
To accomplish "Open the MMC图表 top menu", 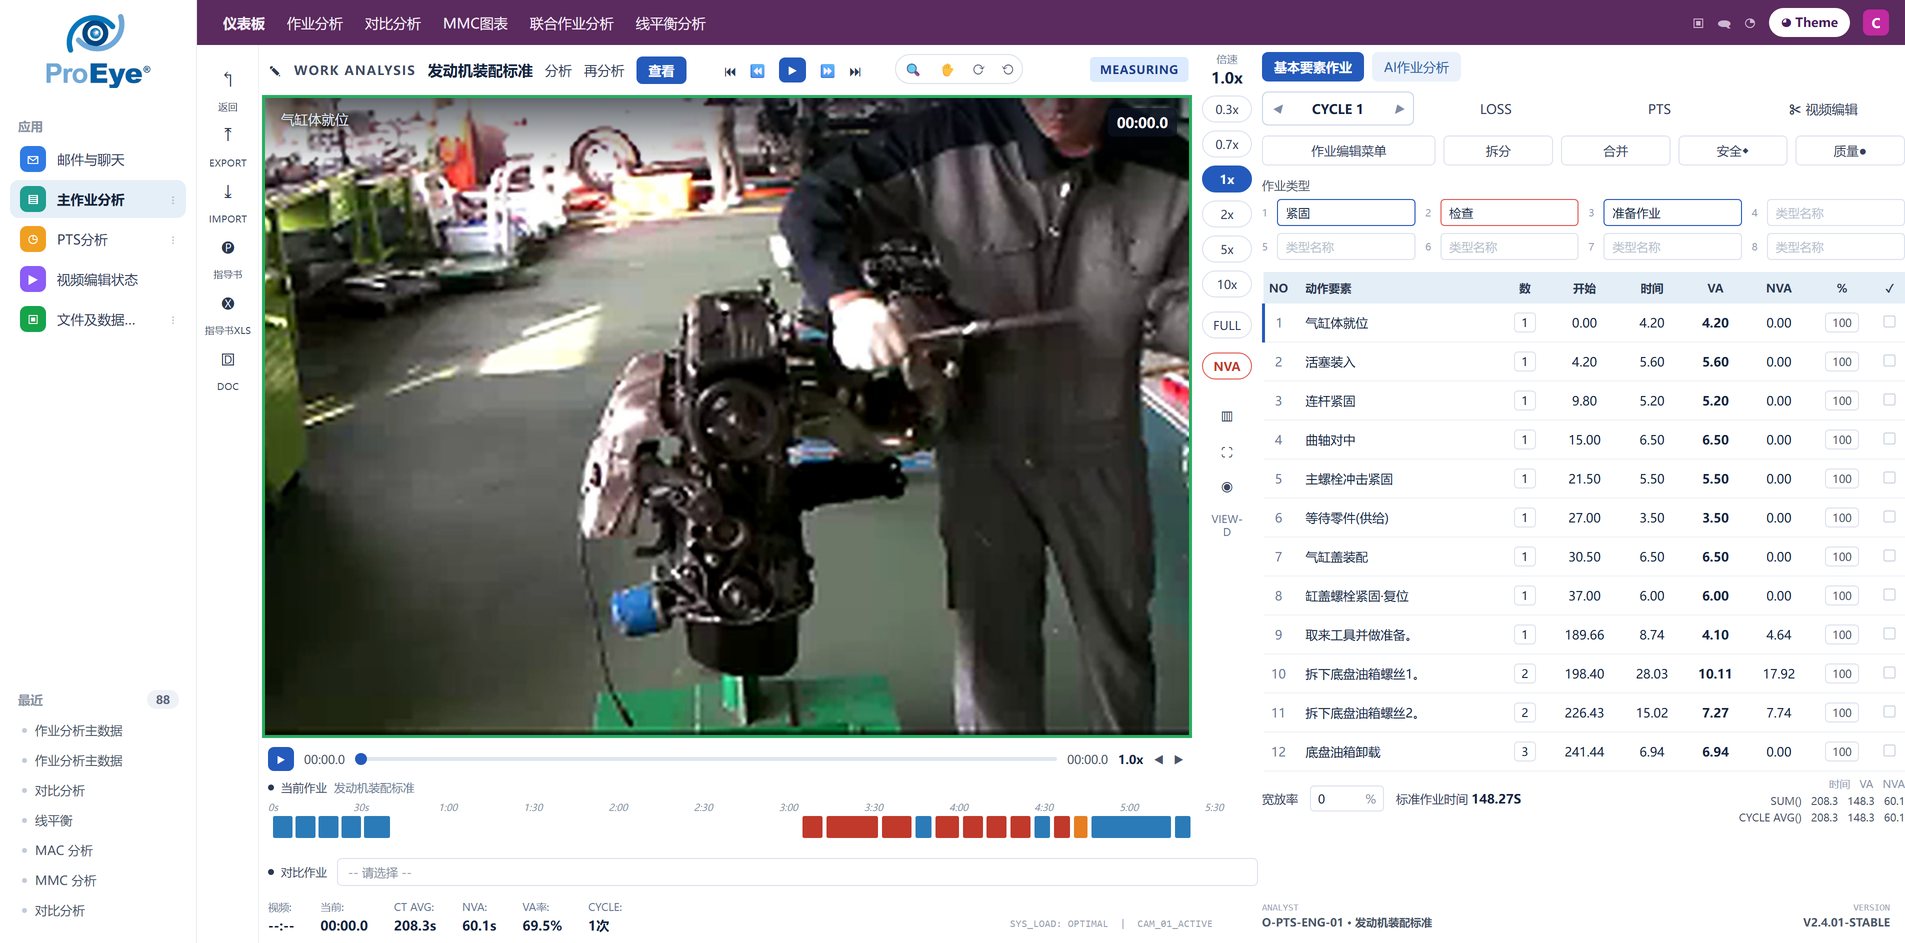I will [x=475, y=23].
